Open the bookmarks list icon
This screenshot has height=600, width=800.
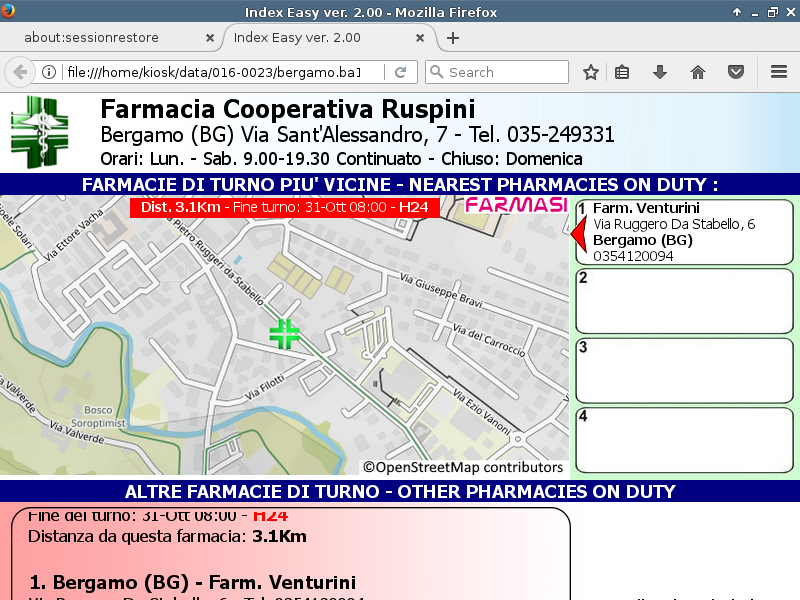tap(622, 72)
